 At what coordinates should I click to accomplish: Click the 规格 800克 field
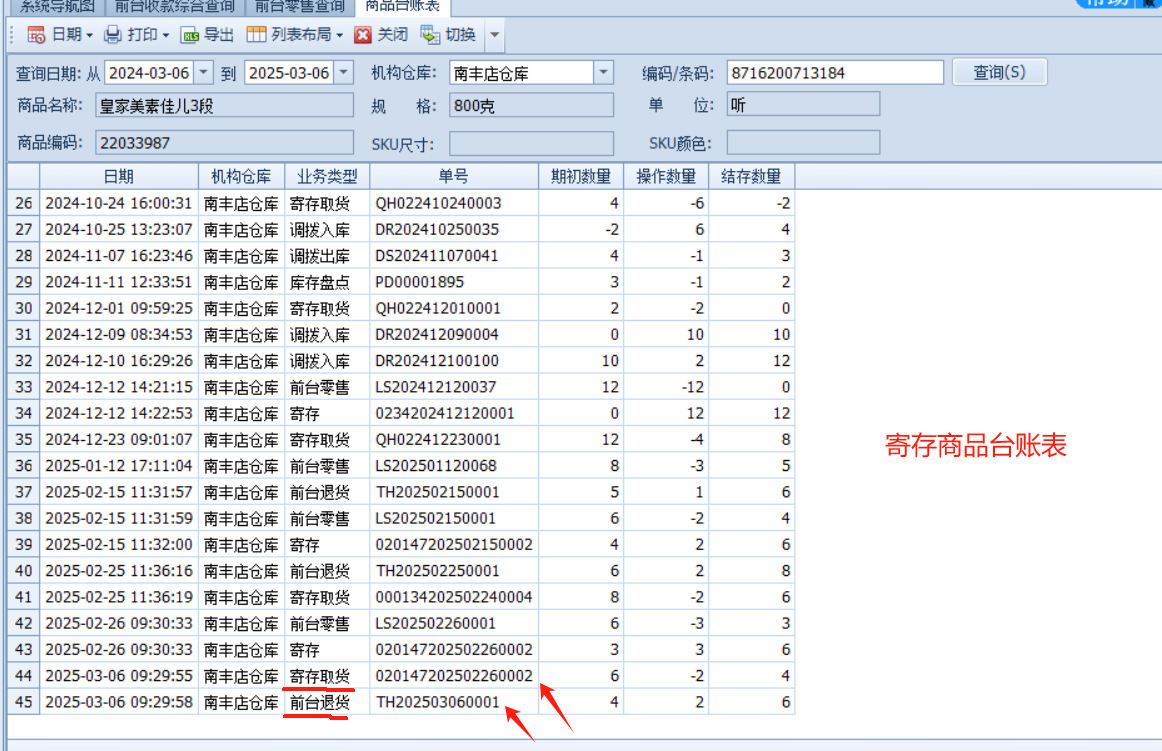tap(531, 105)
